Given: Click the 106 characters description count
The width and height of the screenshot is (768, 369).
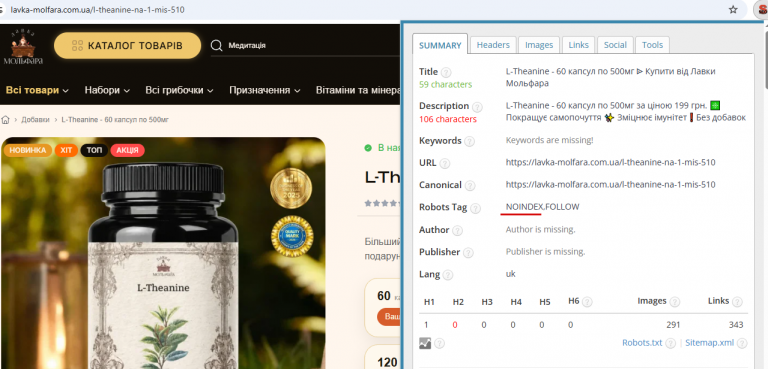Looking at the screenshot, I should click(448, 119).
